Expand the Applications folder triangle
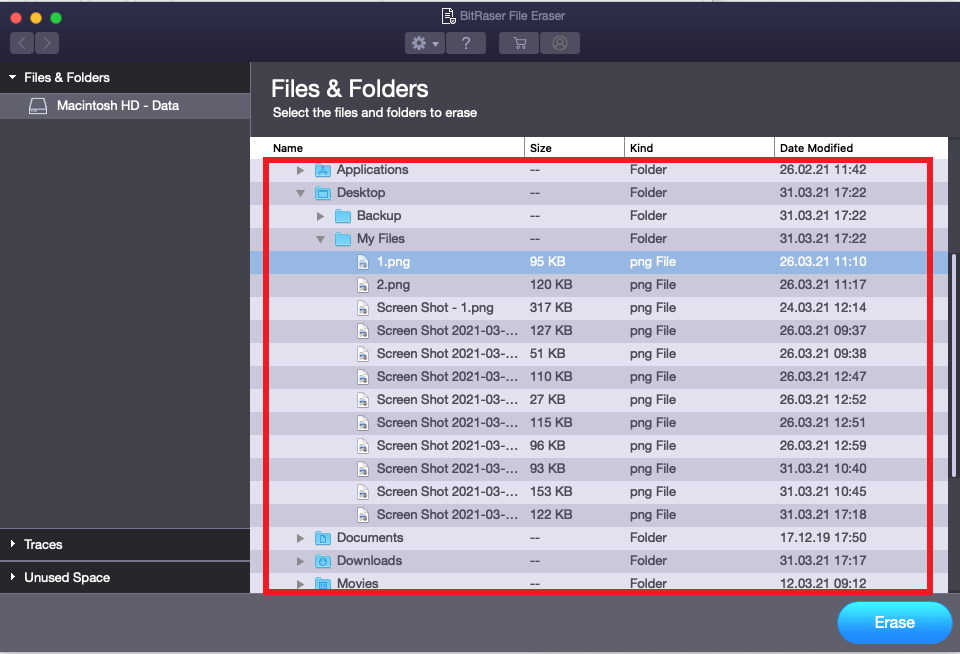The width and height of the screenshot is (960, 654). tap(301, 170)
